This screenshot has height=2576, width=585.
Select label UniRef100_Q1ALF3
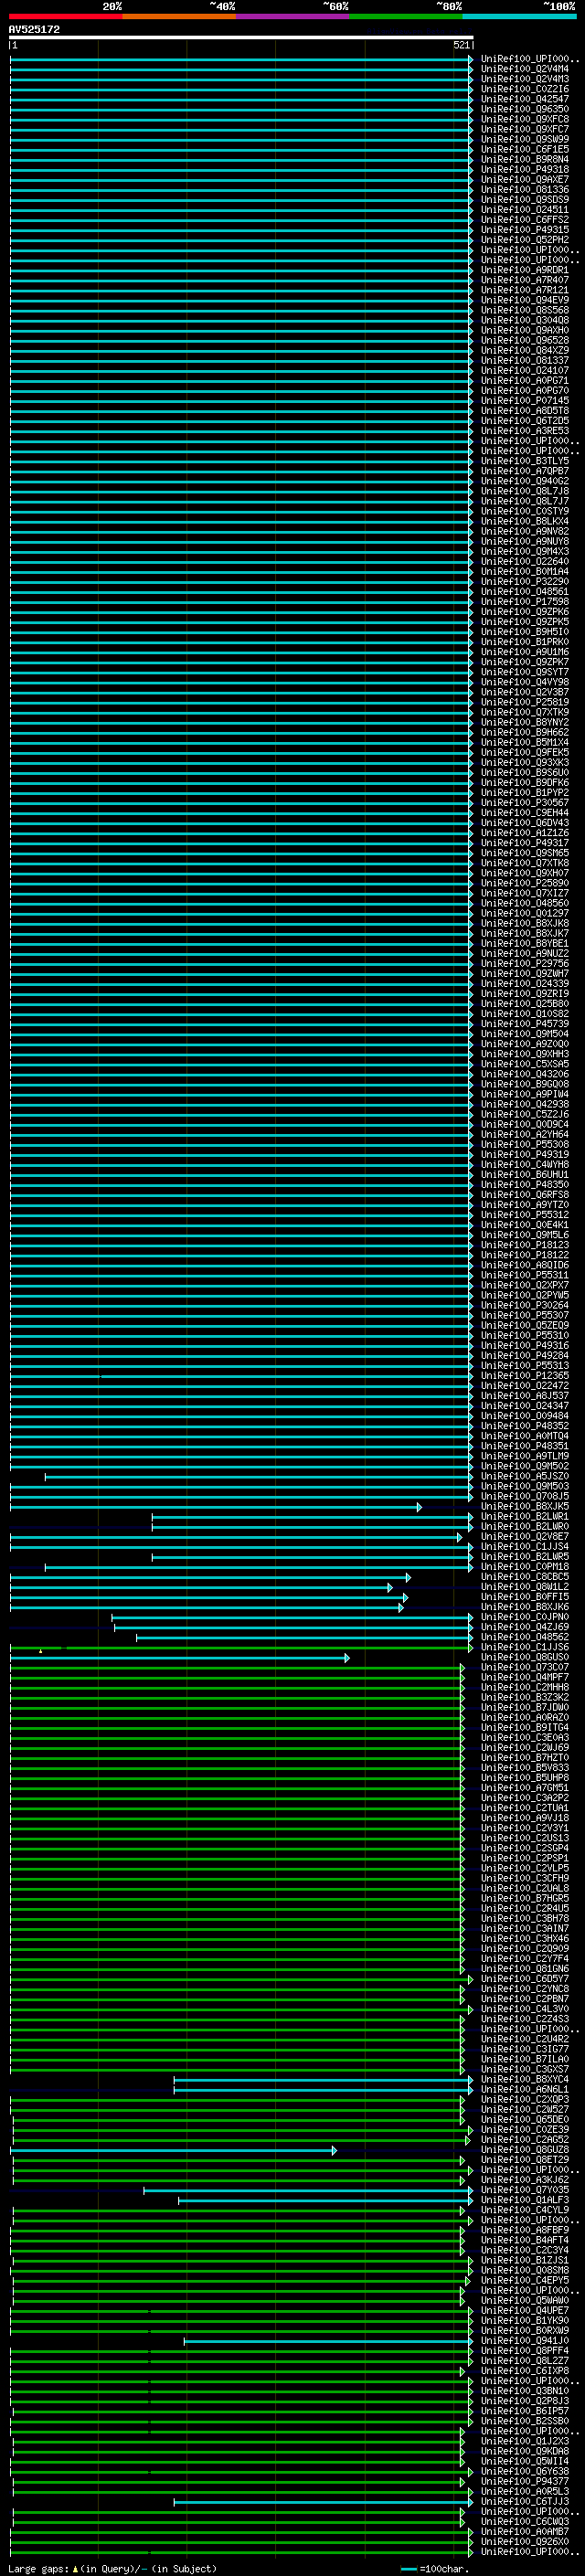click(x=524, y=2200)
